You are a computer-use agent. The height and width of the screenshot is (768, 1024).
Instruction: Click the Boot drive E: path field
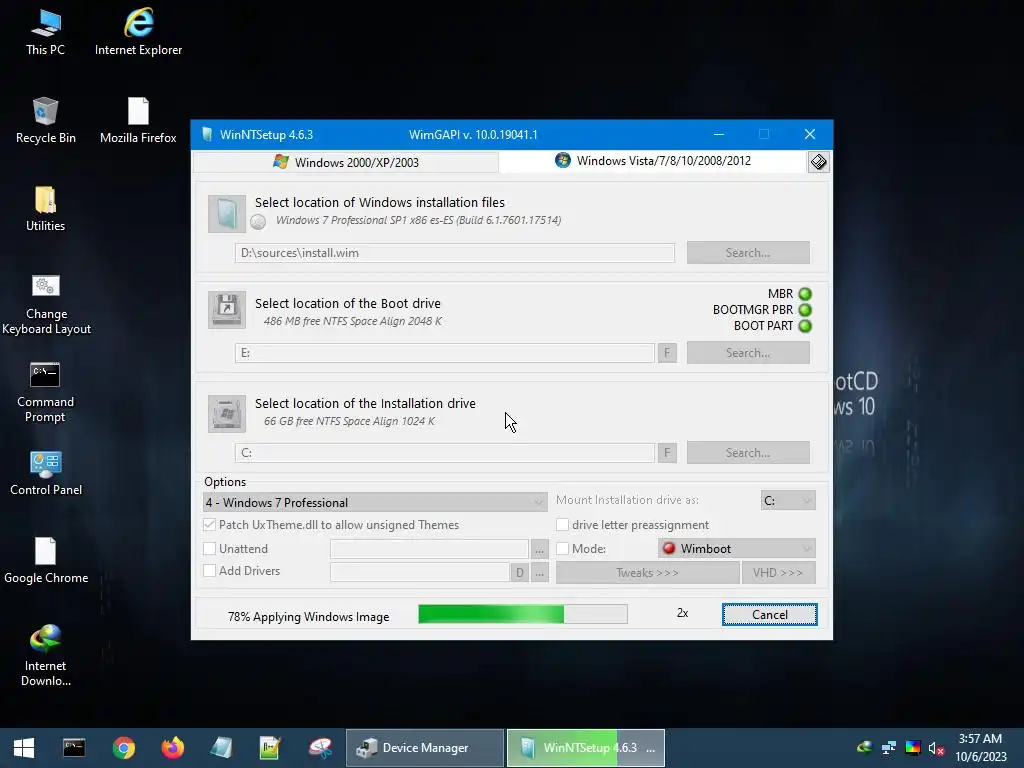point(445,353)
